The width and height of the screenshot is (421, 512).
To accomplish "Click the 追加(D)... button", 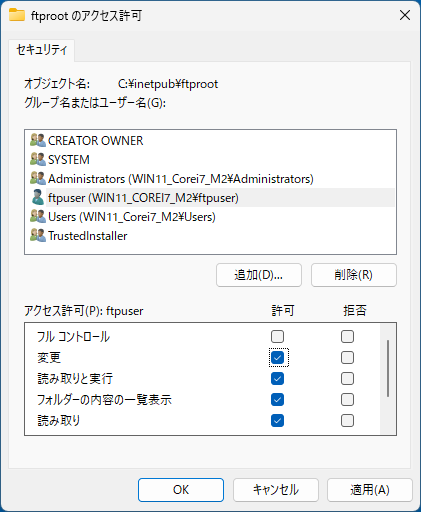I will [x=259, y=275].
